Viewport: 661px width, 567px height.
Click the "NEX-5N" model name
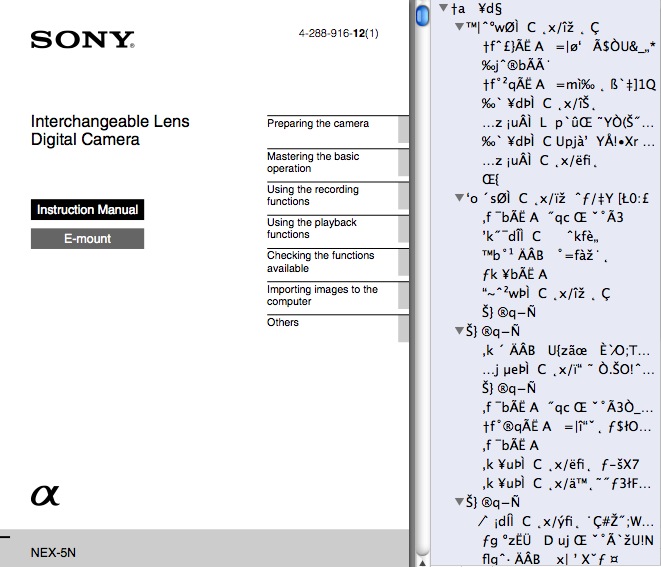pyautogui.click(x=55, y=550)
